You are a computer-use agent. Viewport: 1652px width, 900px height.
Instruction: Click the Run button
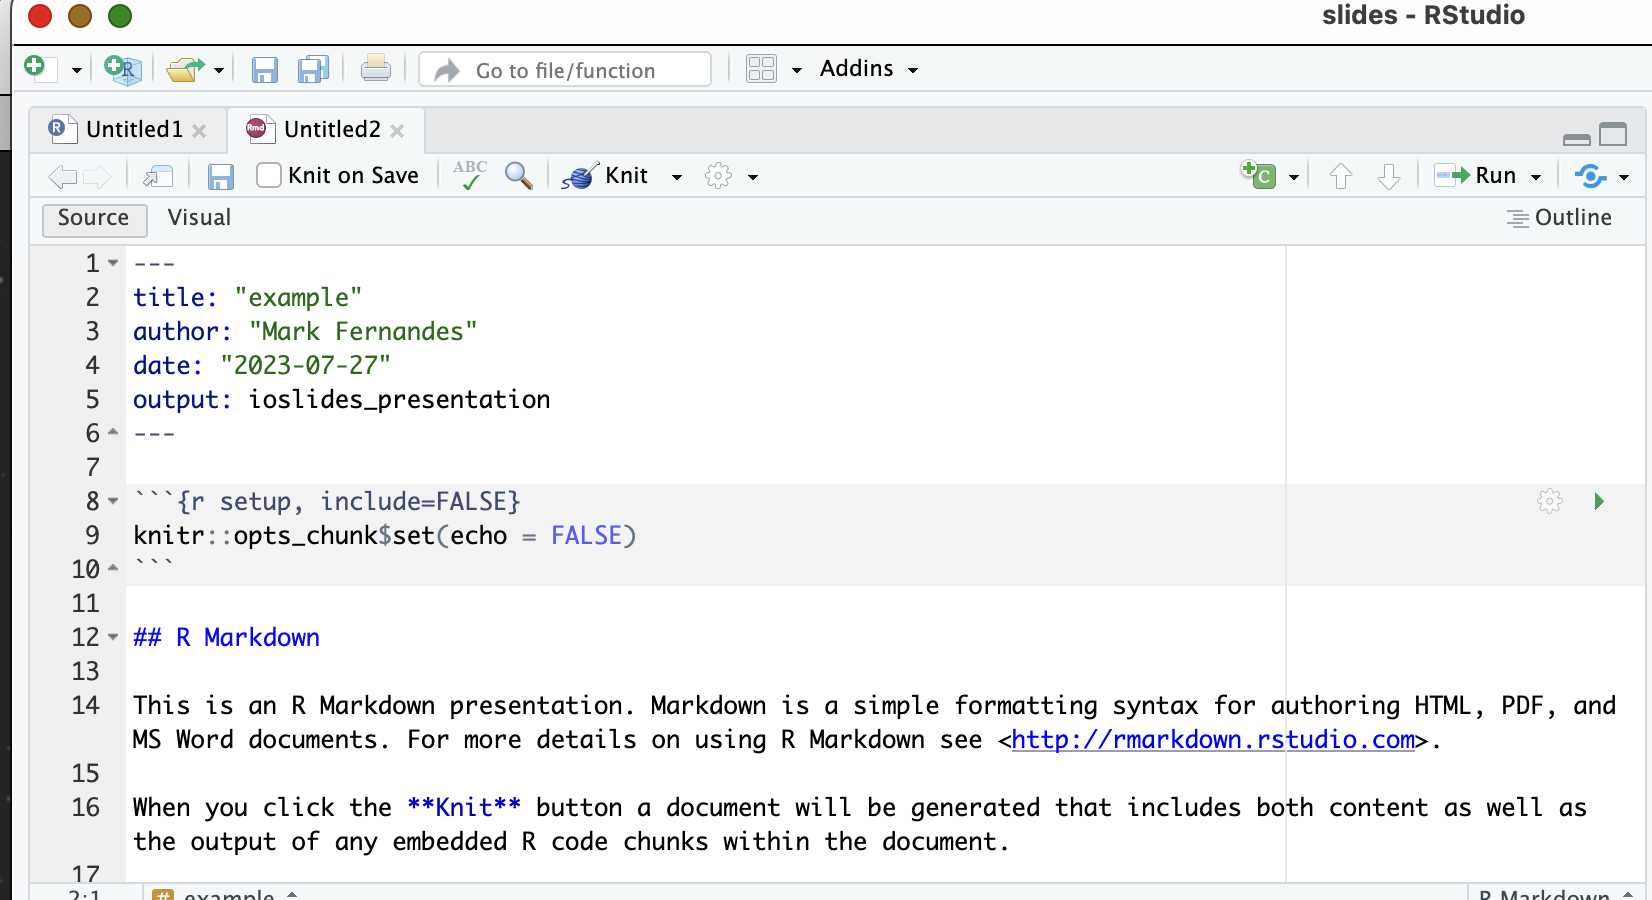(x=1476, y=175)
